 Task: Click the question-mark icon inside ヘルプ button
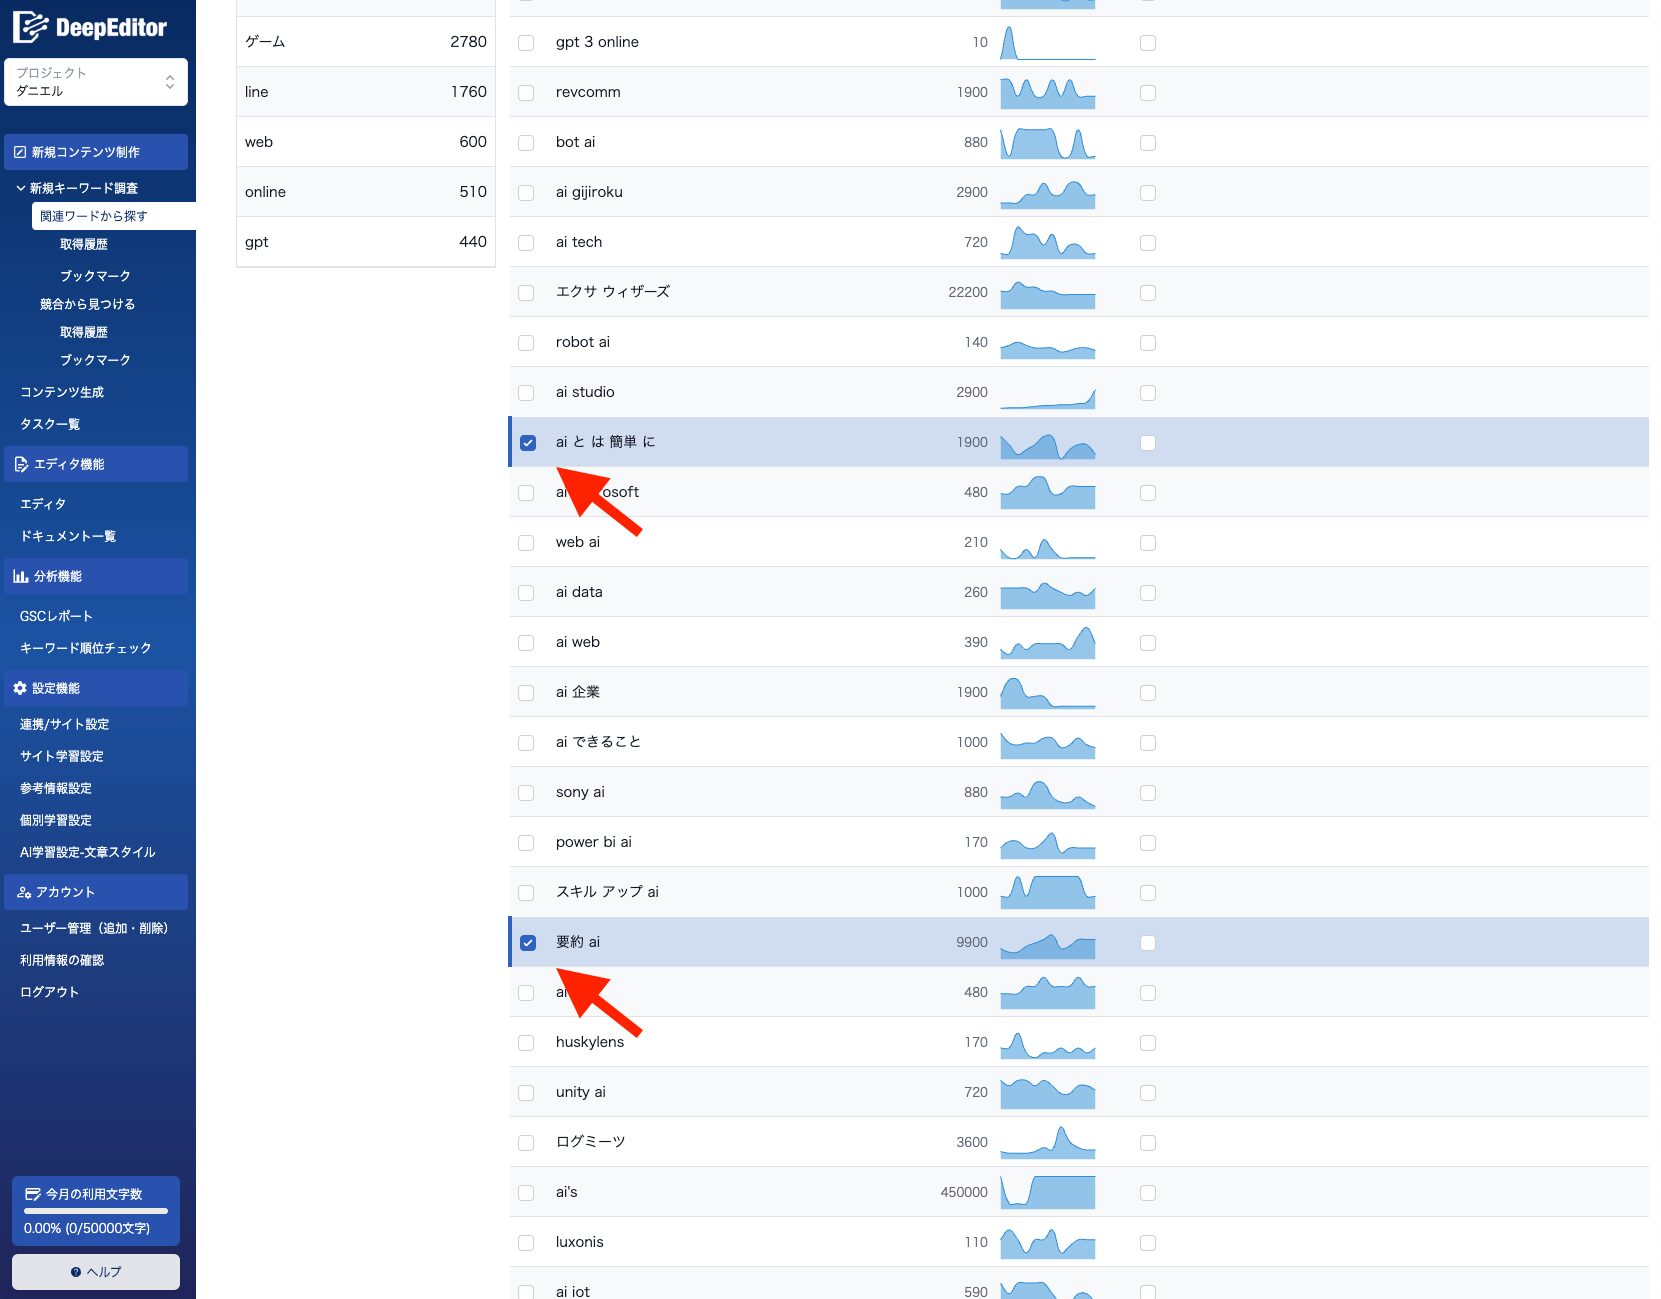click(x=76, y=1271)
